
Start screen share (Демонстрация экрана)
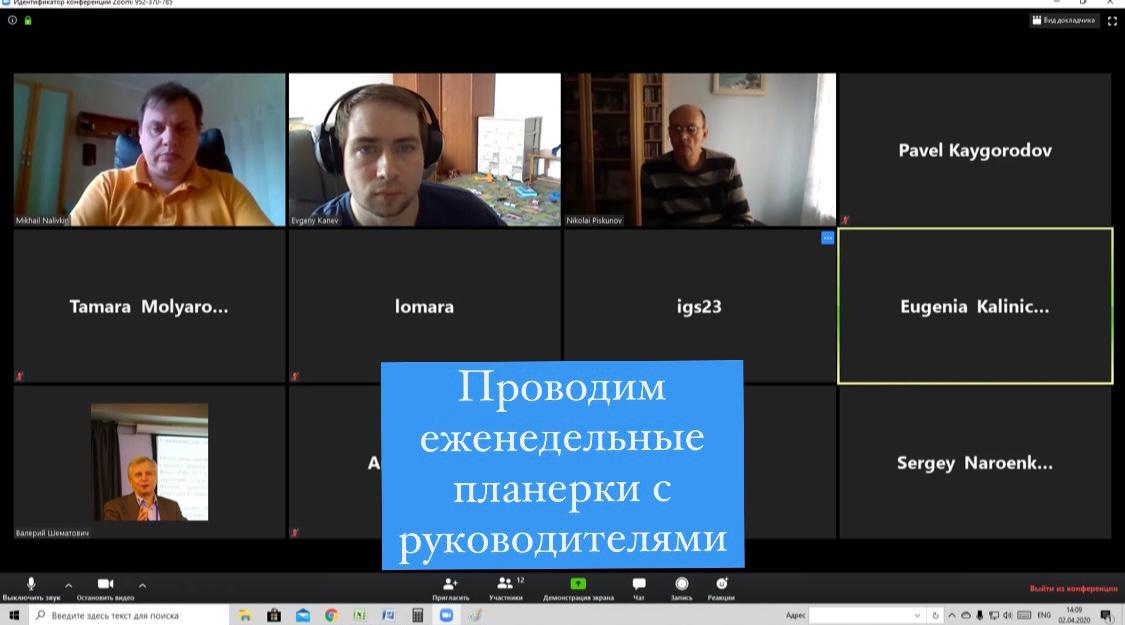[x=578, y=584]
